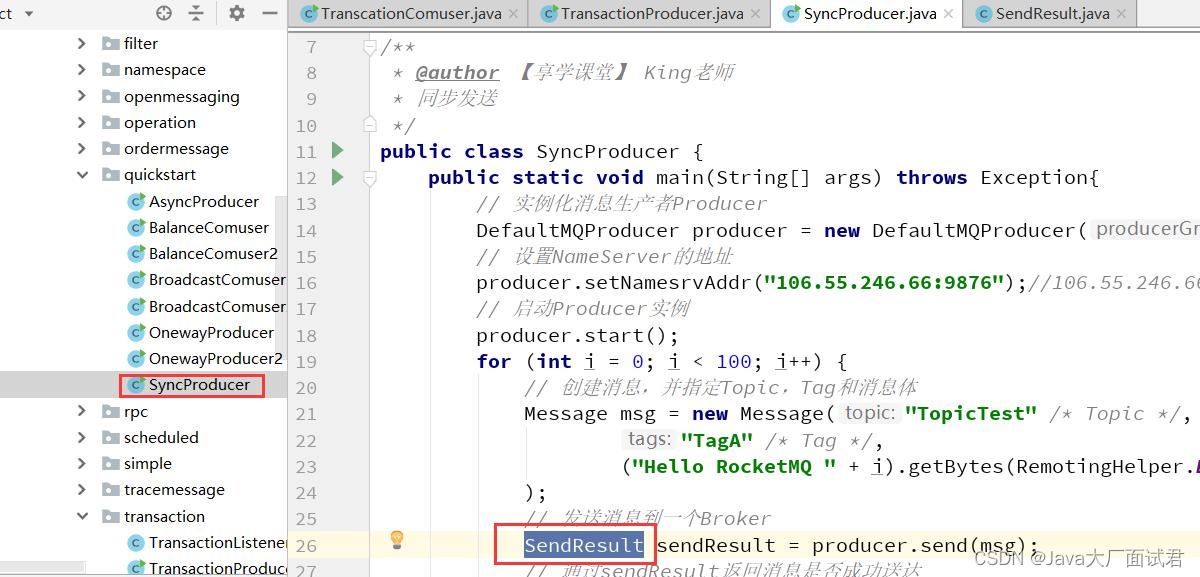The height and width of the screenshot is (577, 1200).
Task: Click producer.send(msg) call on line 26
Action: click(x=918, y=545)
